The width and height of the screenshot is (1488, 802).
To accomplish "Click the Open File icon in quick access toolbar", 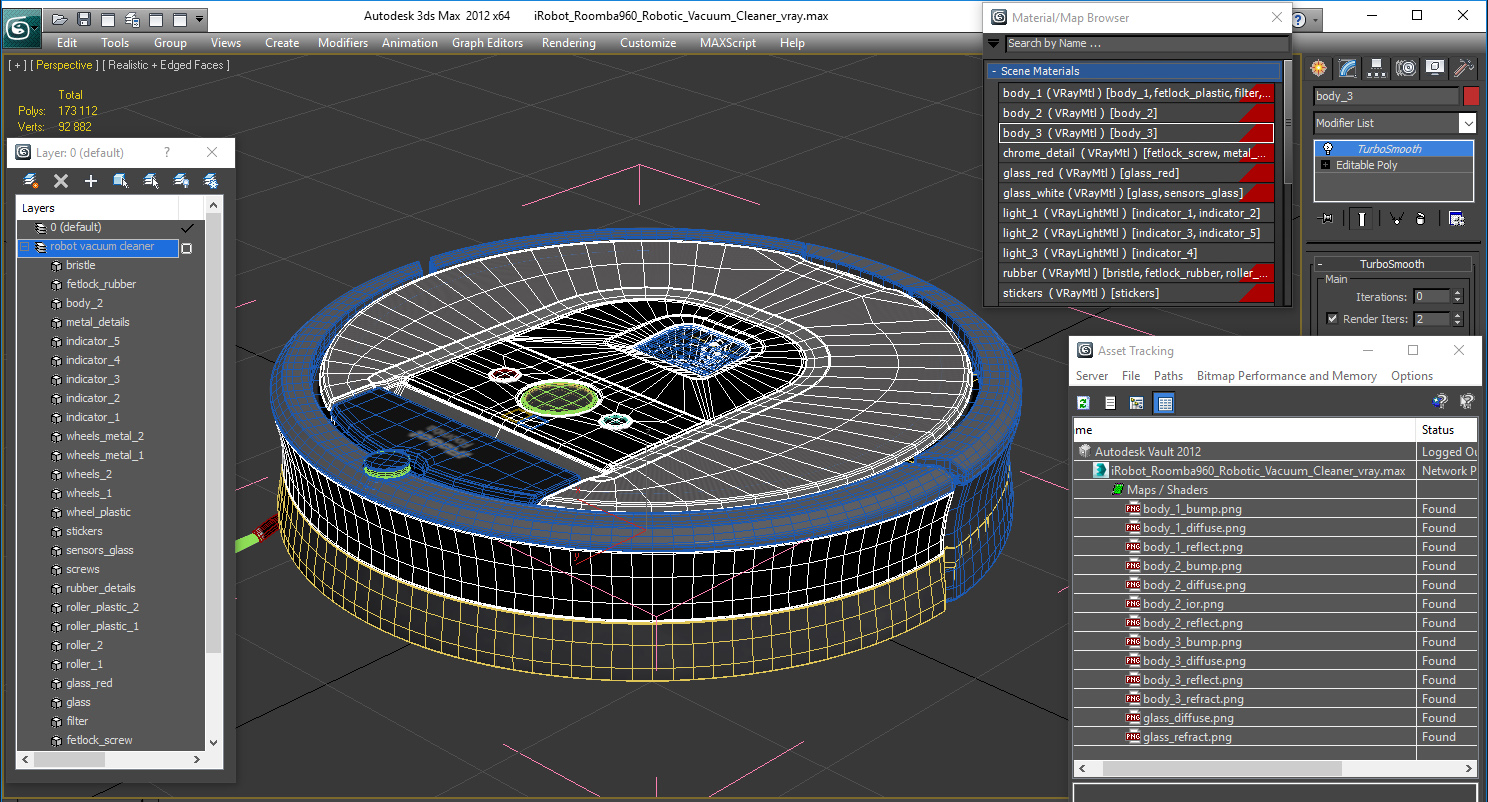I will click(60, 19).
